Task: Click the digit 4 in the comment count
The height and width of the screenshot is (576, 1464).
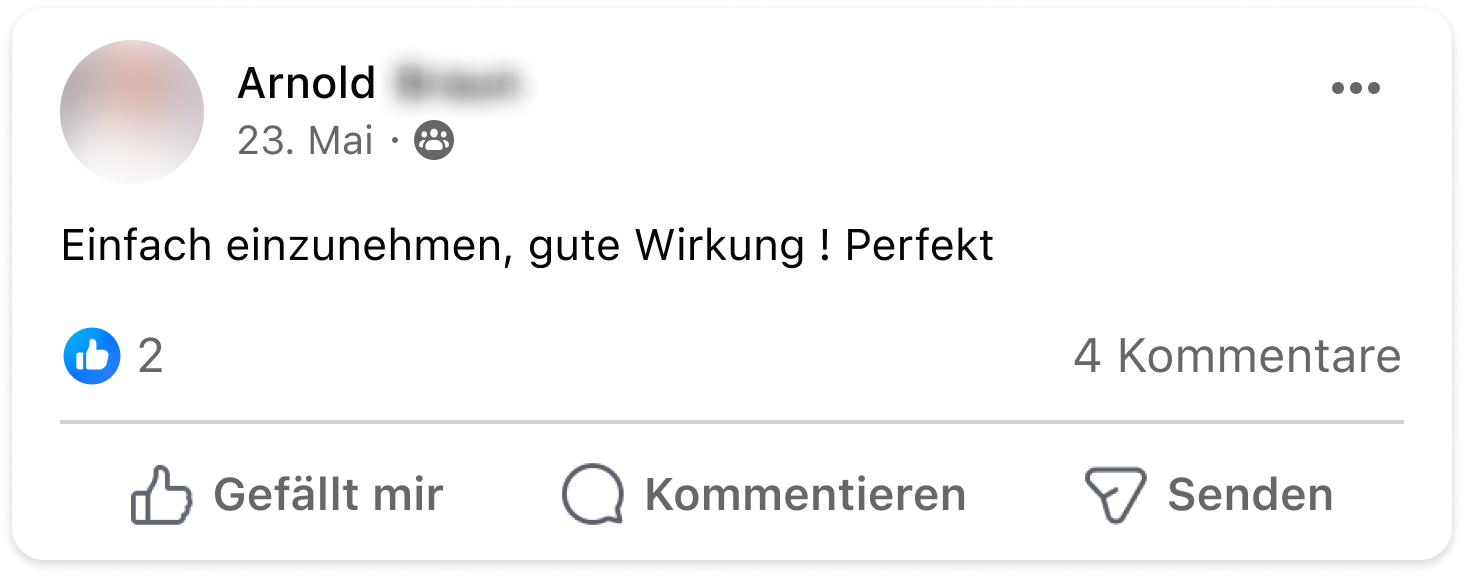Action: coord(1087,356)
